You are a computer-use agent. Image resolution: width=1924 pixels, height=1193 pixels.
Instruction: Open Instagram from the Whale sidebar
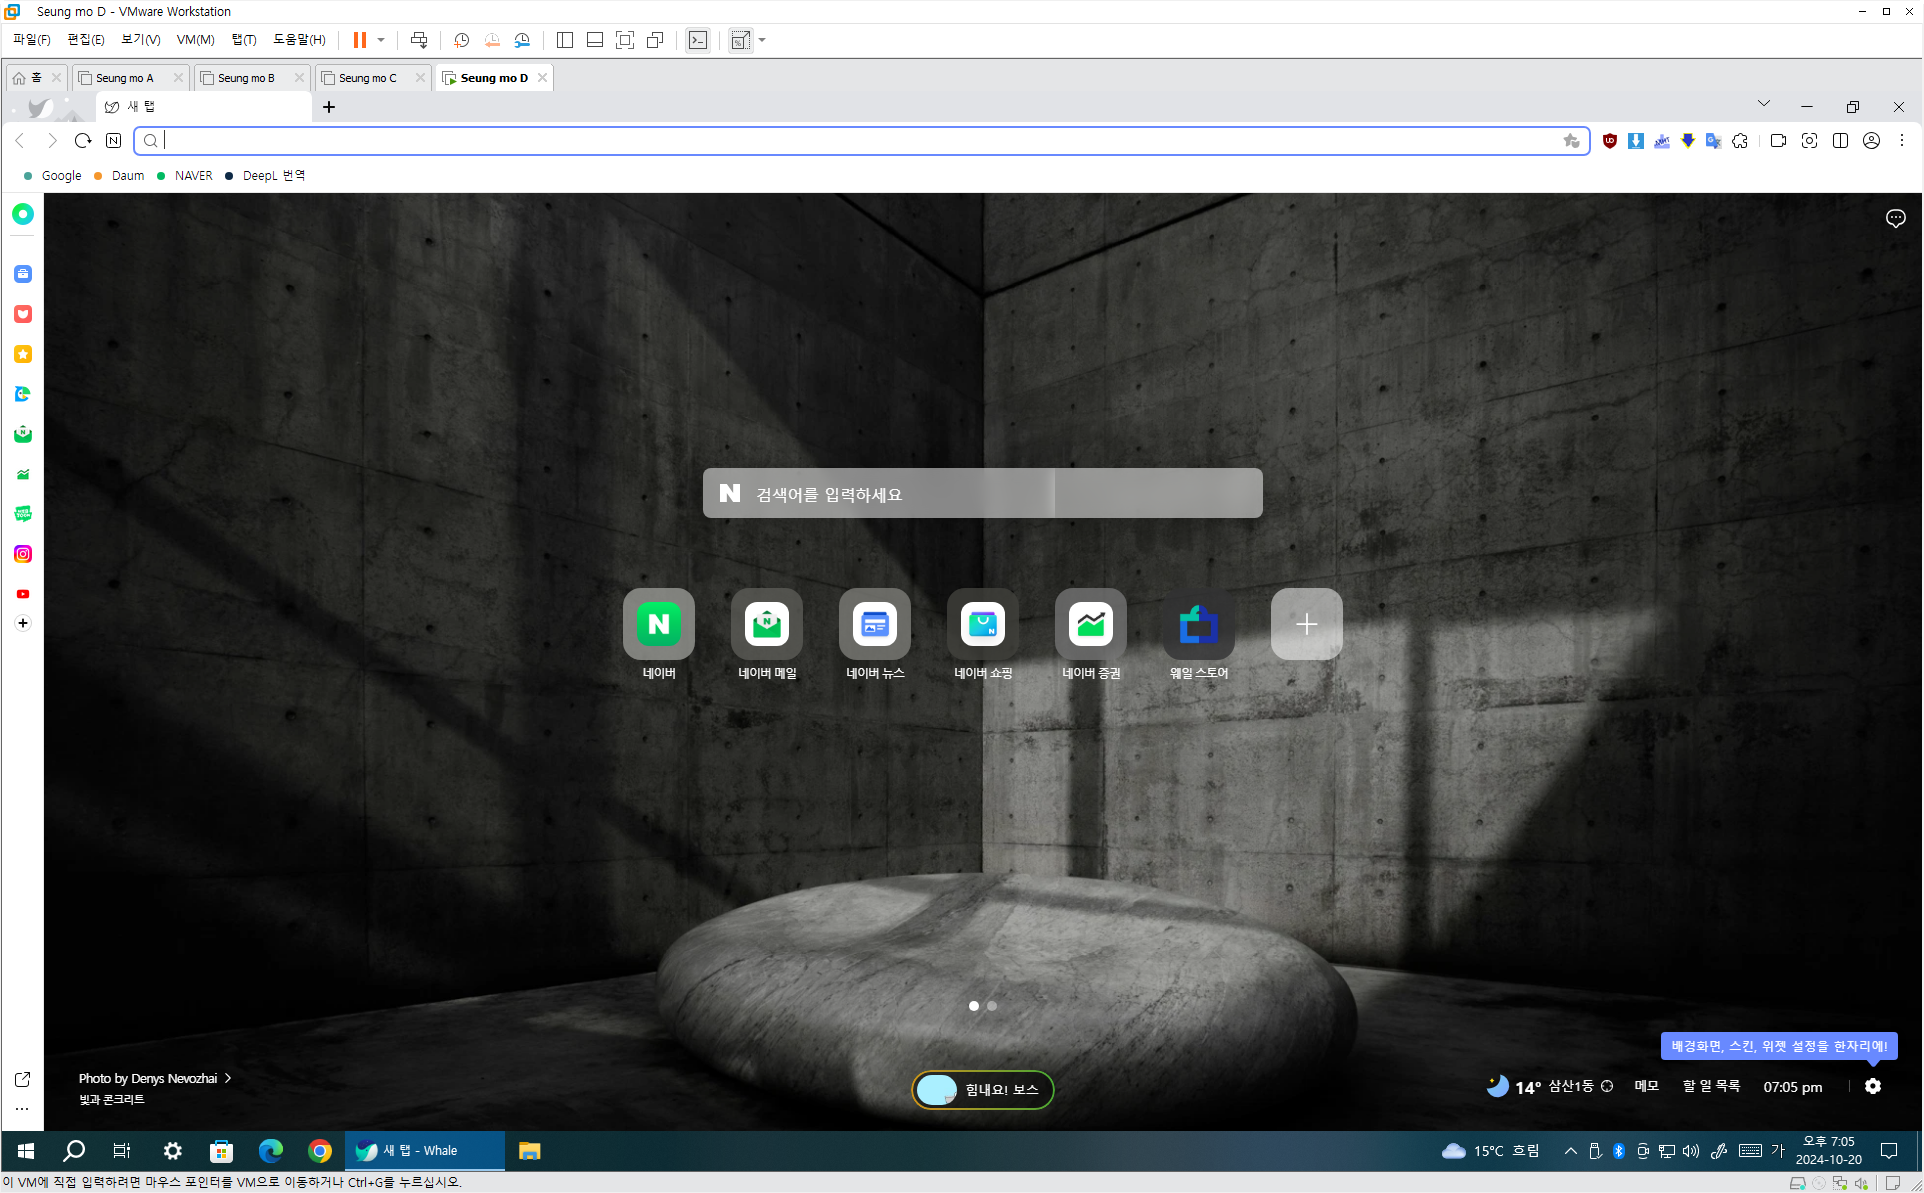(x=23, y=554)
